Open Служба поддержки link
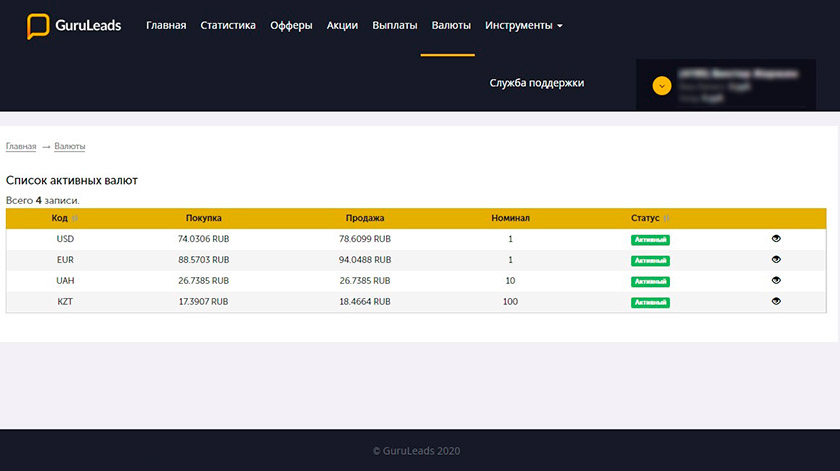Screen dimensions: 840x471 click(x=537, y=83)
